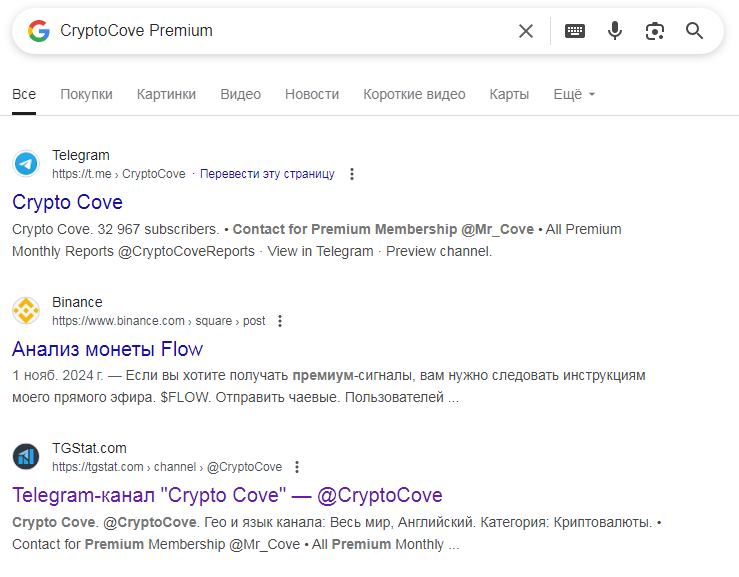The height and width of the screenshot is (577, 739).
Task: Open the Карты tab
Action: coord(509,94)
